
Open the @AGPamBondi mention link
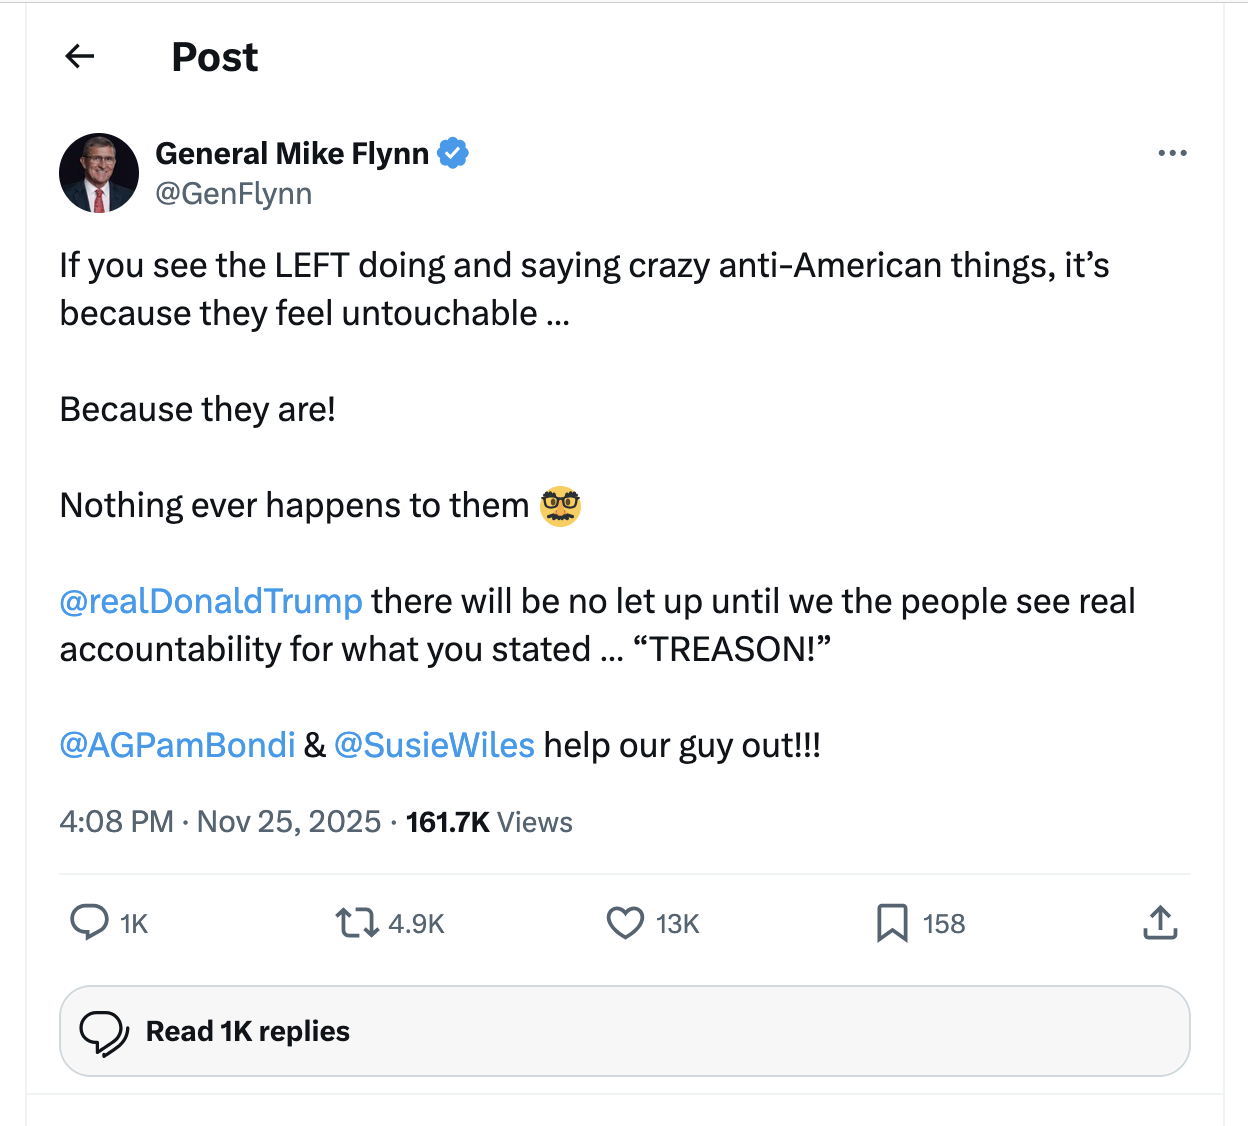[x=177, y=745]
